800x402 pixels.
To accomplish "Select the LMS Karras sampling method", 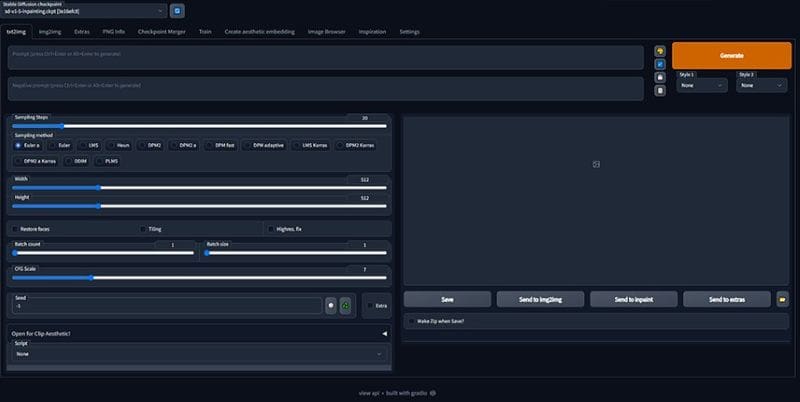I will pyautogui.click(x=310, y=145).
